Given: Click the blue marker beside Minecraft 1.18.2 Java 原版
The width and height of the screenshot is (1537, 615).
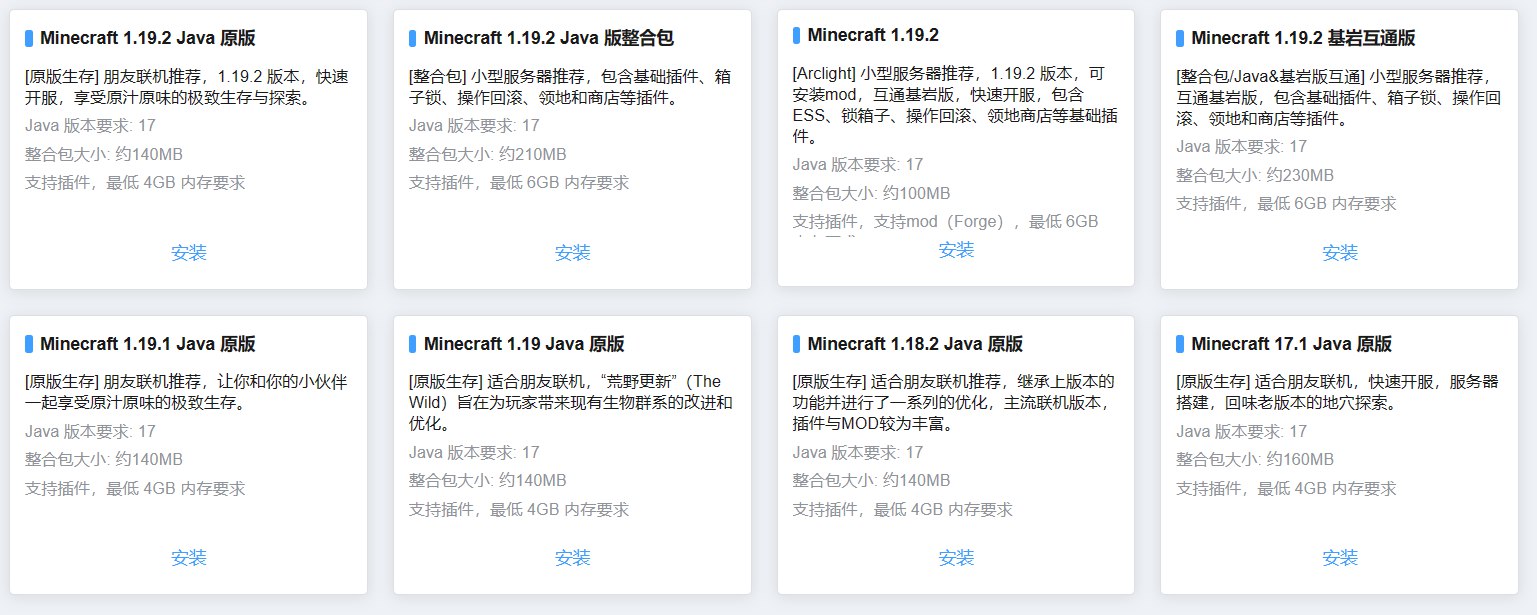Looking at the screenshot, I should coord(797,344).
